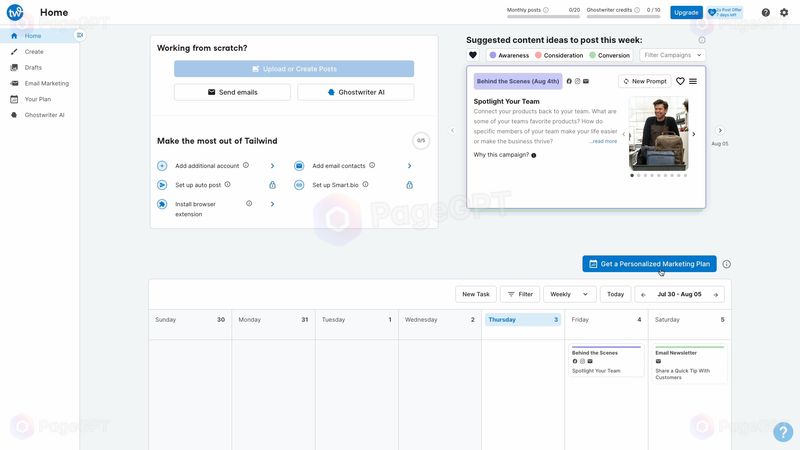This screenshot has width=800, height=450.
Task: Open the help question mark icon in header
Action: click(x=765, y=12)
